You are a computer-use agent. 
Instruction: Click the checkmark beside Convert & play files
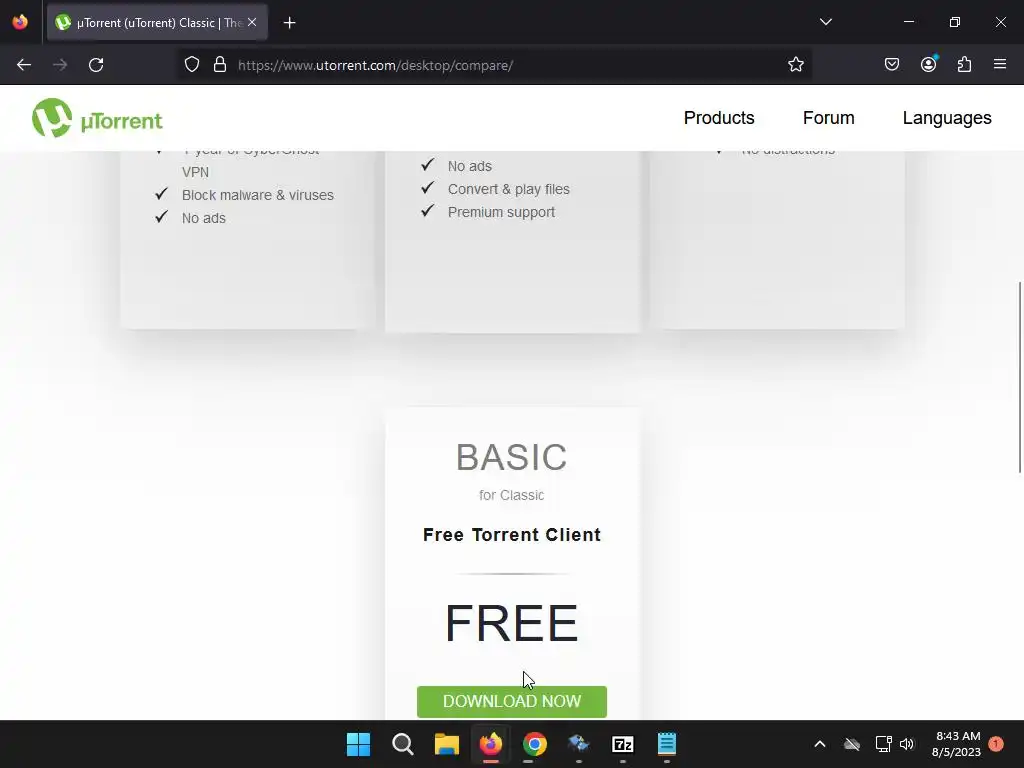click(x=428, y=188)
